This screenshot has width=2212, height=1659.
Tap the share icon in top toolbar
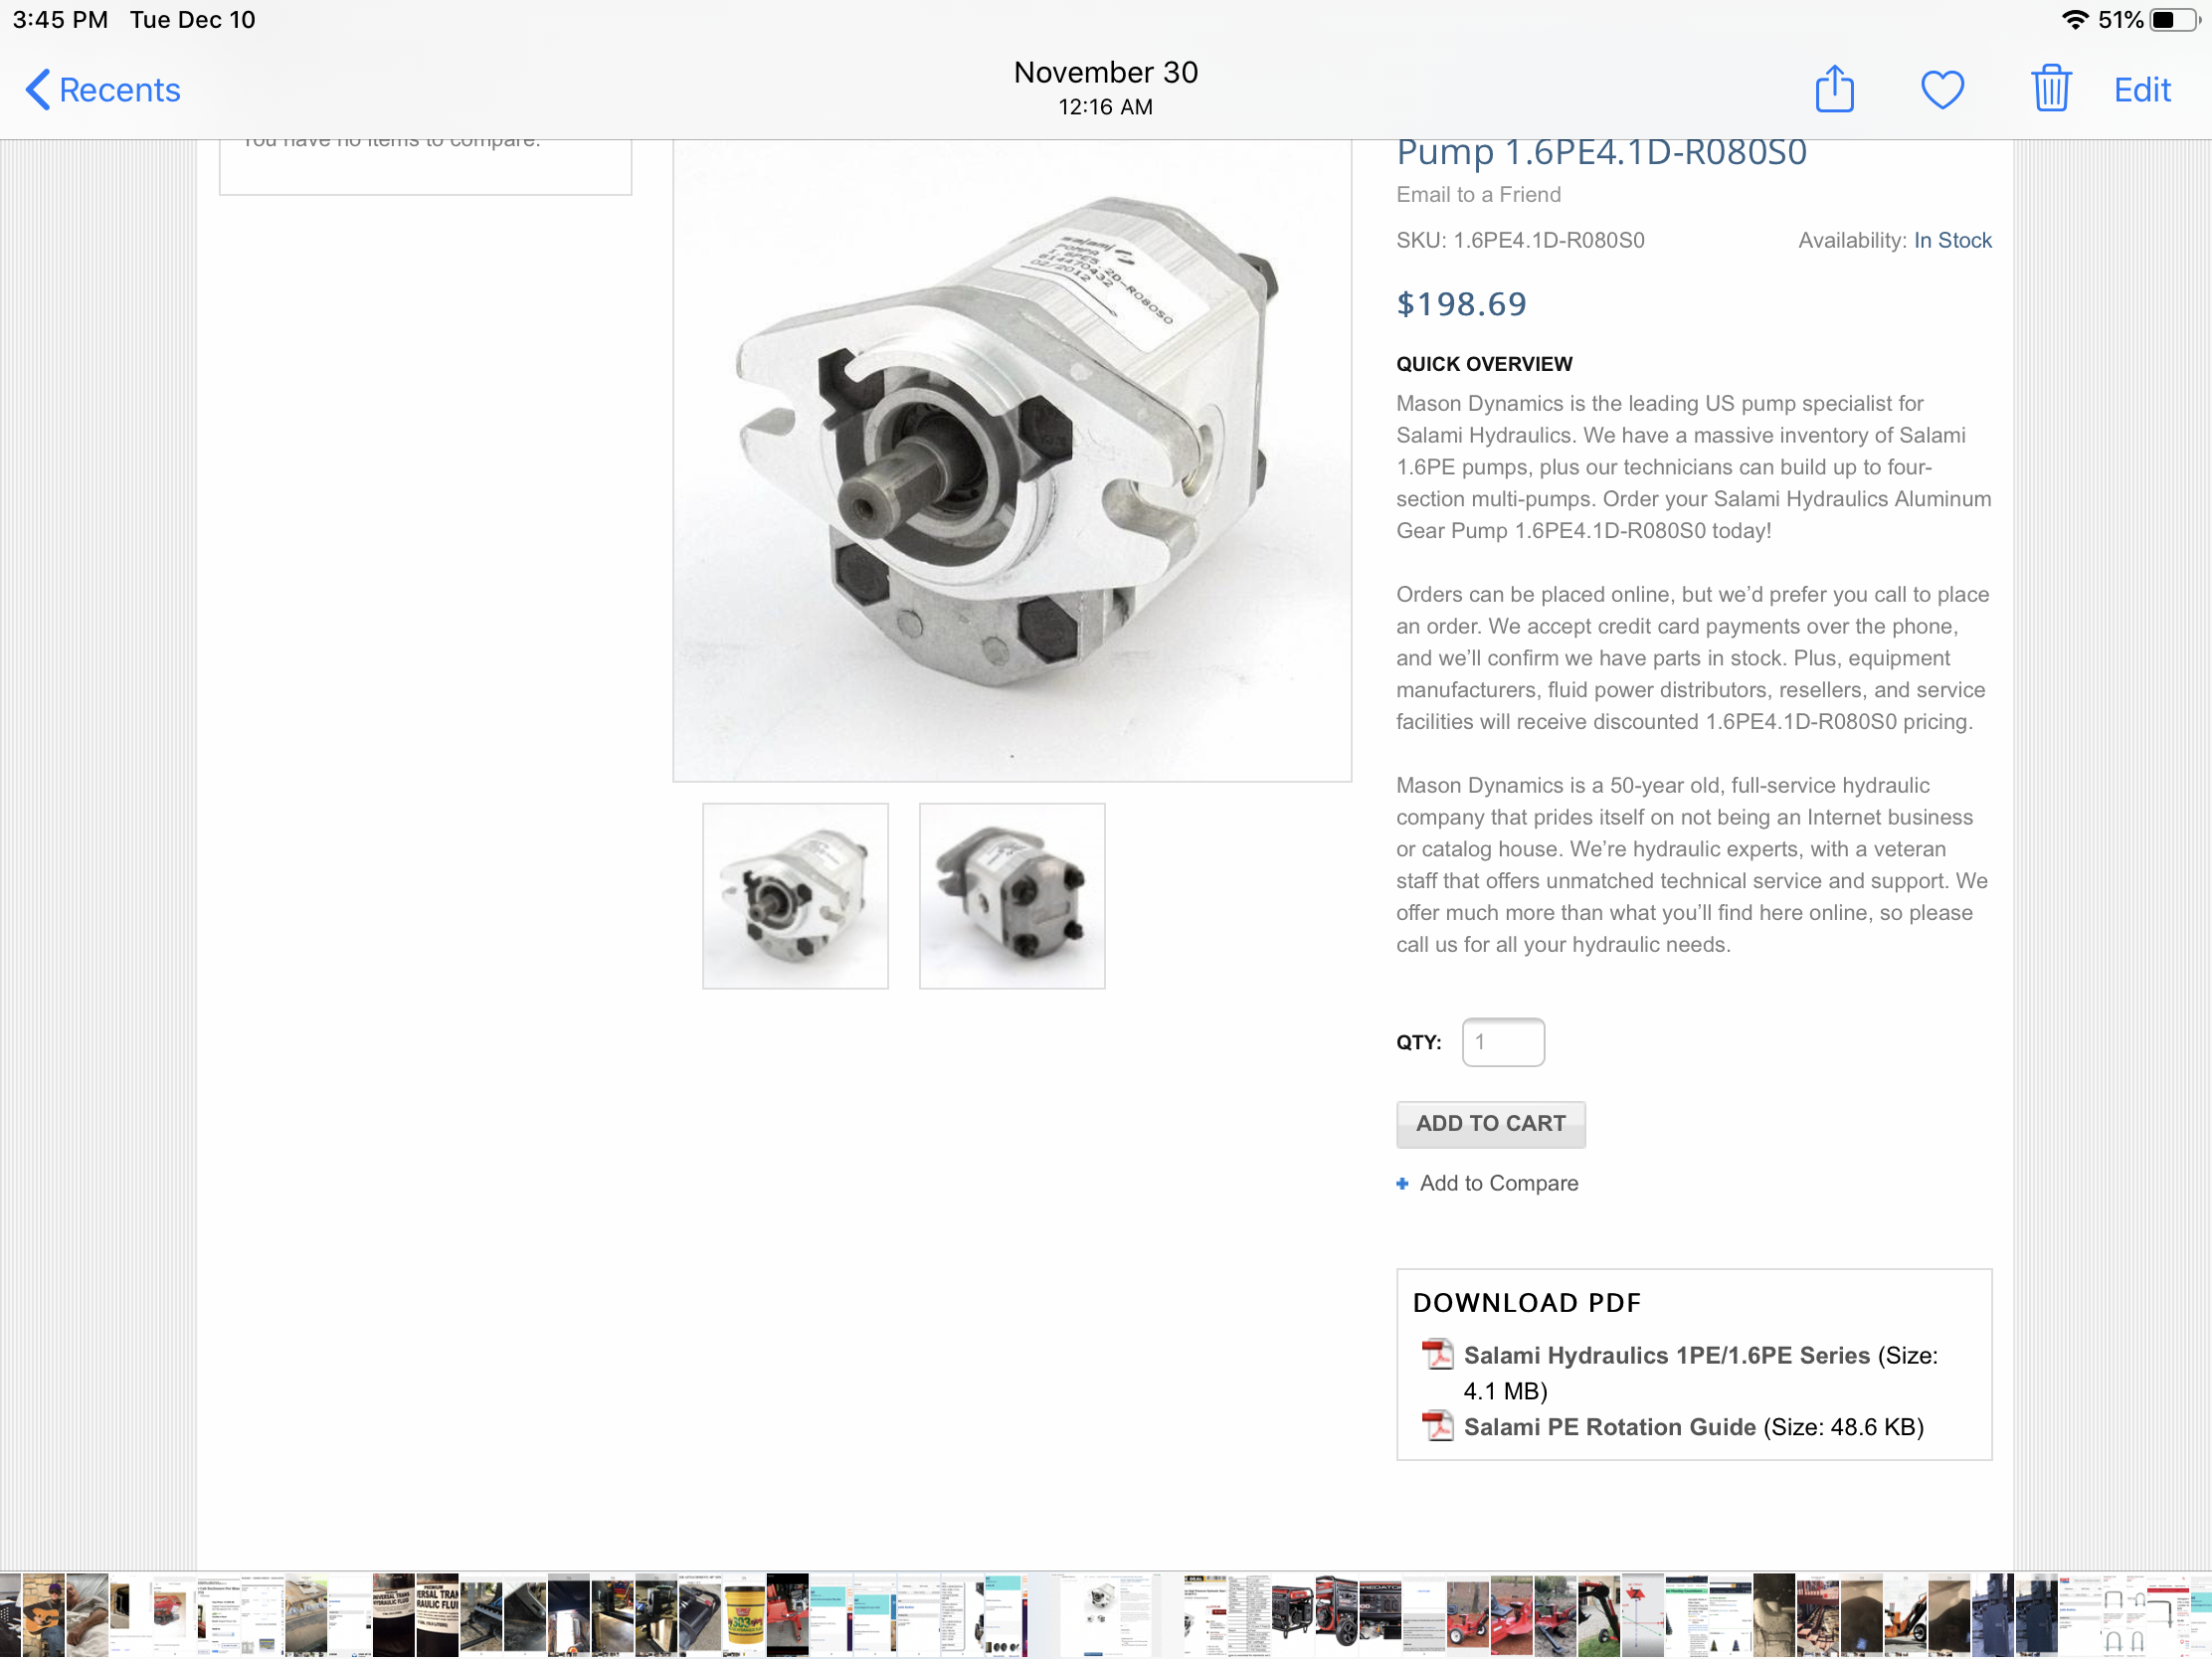(x=1834, y=89)
